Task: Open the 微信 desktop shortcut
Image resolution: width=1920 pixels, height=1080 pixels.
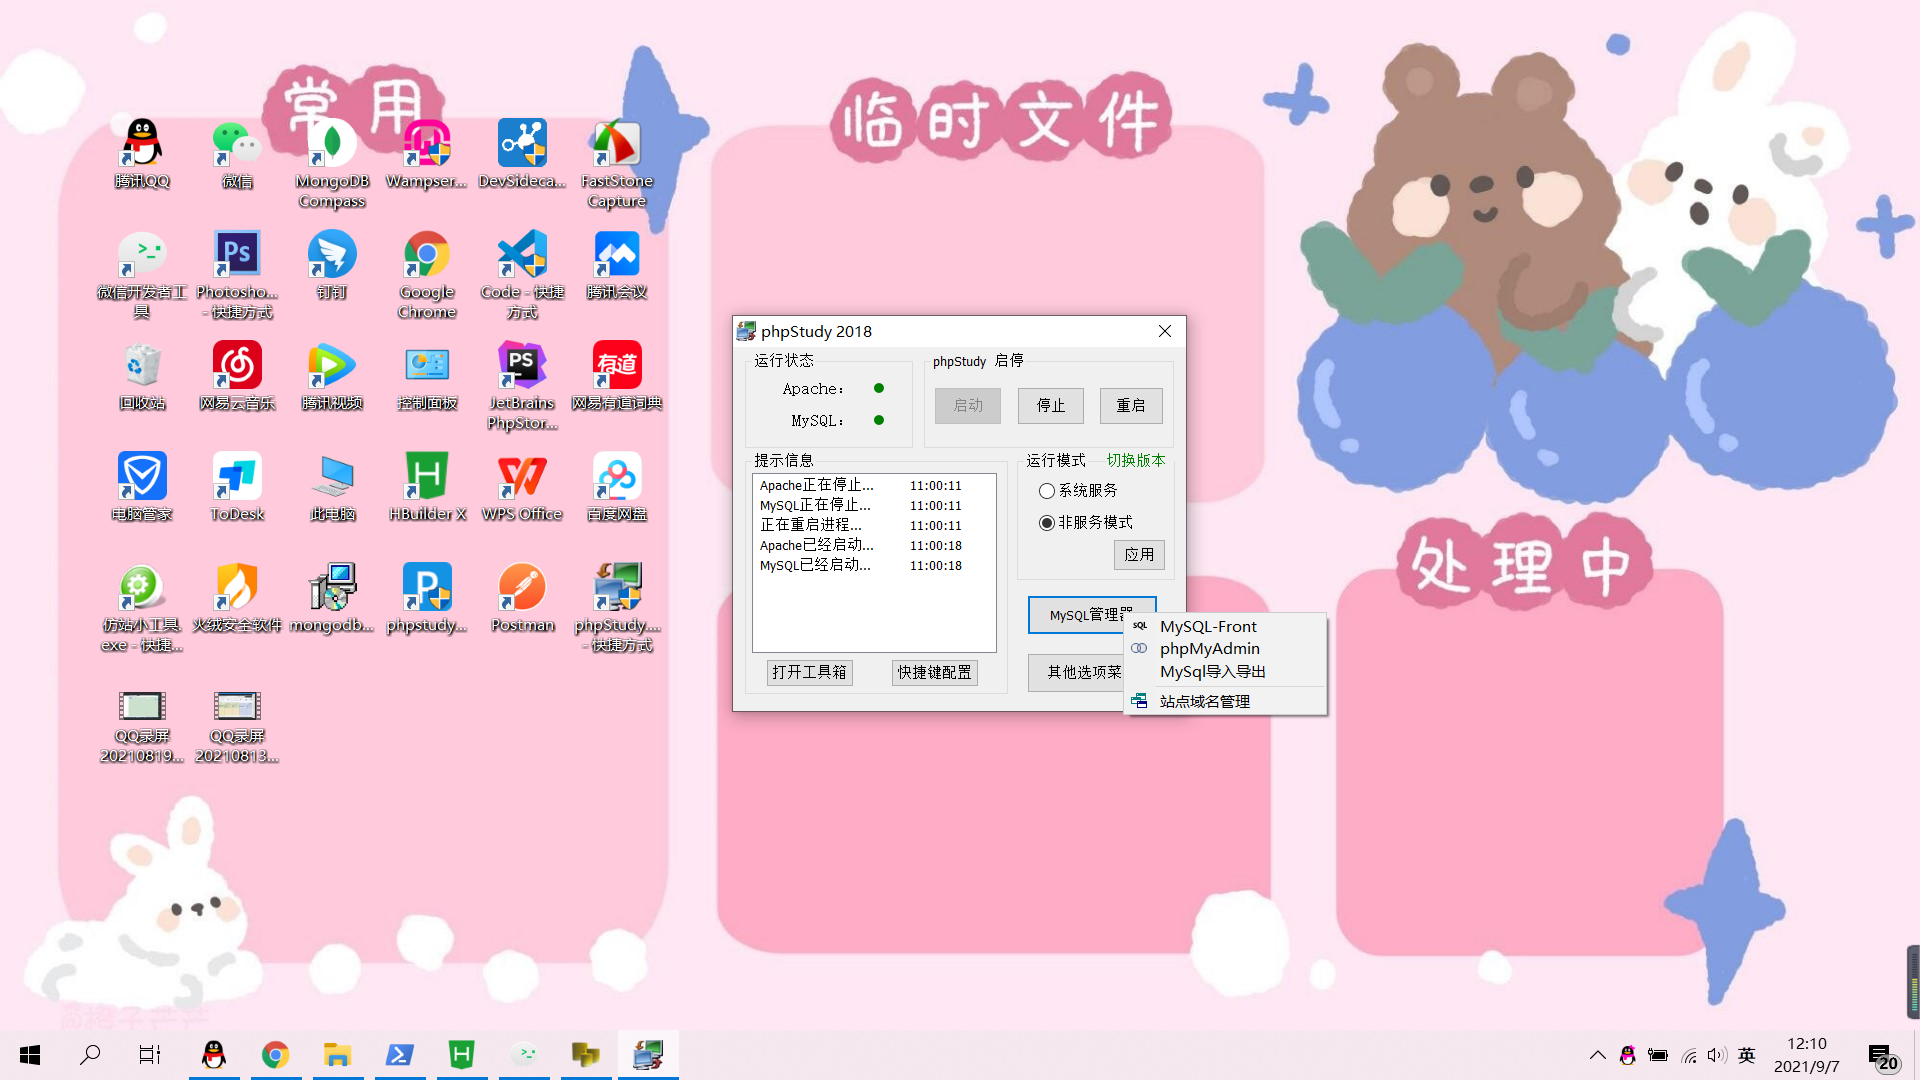Action: point(237,155)
